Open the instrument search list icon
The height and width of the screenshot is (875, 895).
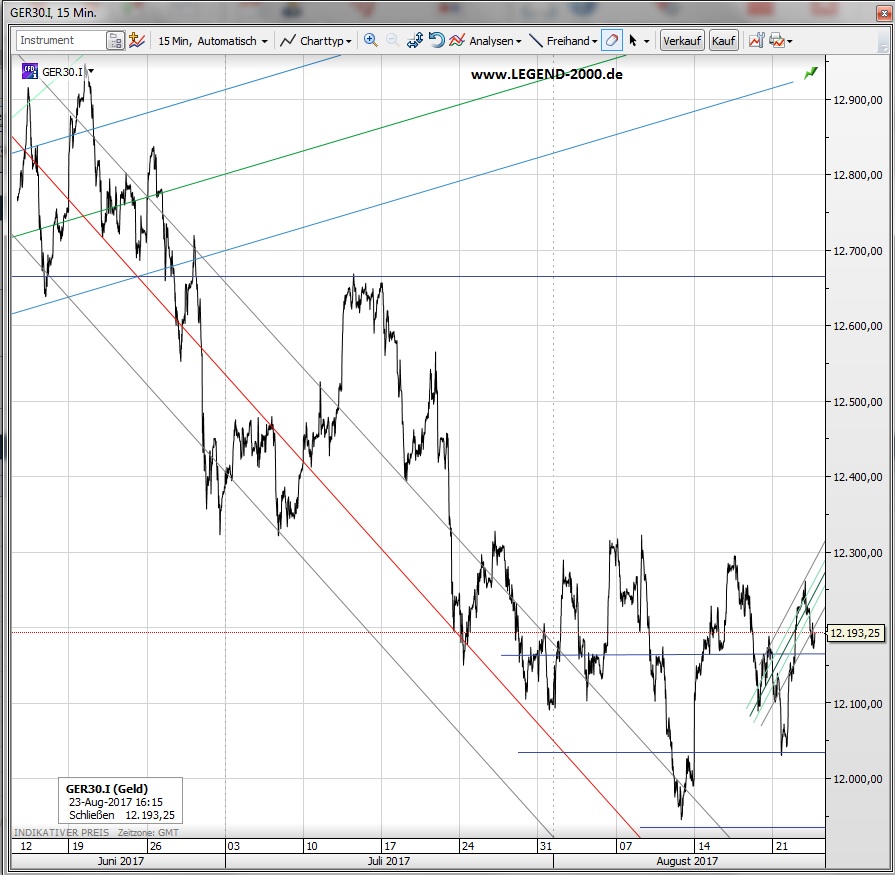(116, 41)
